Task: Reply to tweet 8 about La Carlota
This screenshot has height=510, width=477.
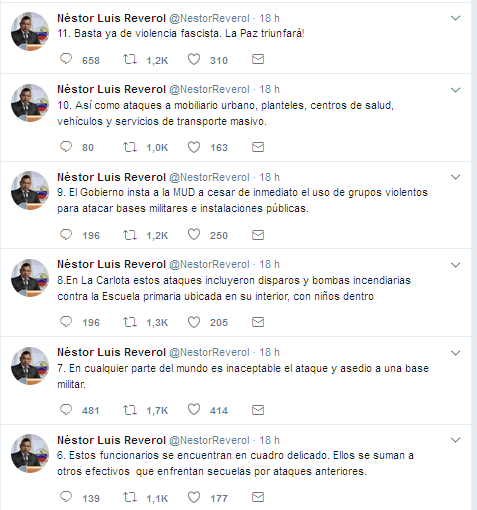Action: pos(66,322)
